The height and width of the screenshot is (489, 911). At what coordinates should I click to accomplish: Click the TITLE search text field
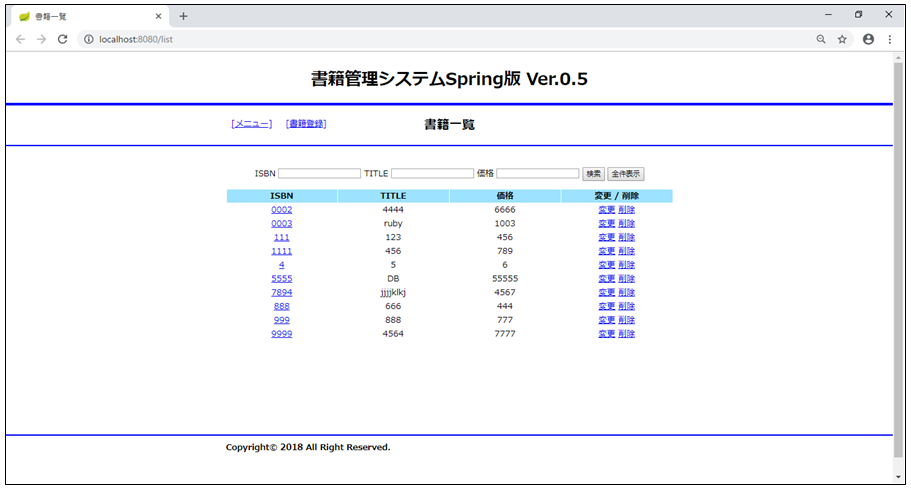click(432, 174)
